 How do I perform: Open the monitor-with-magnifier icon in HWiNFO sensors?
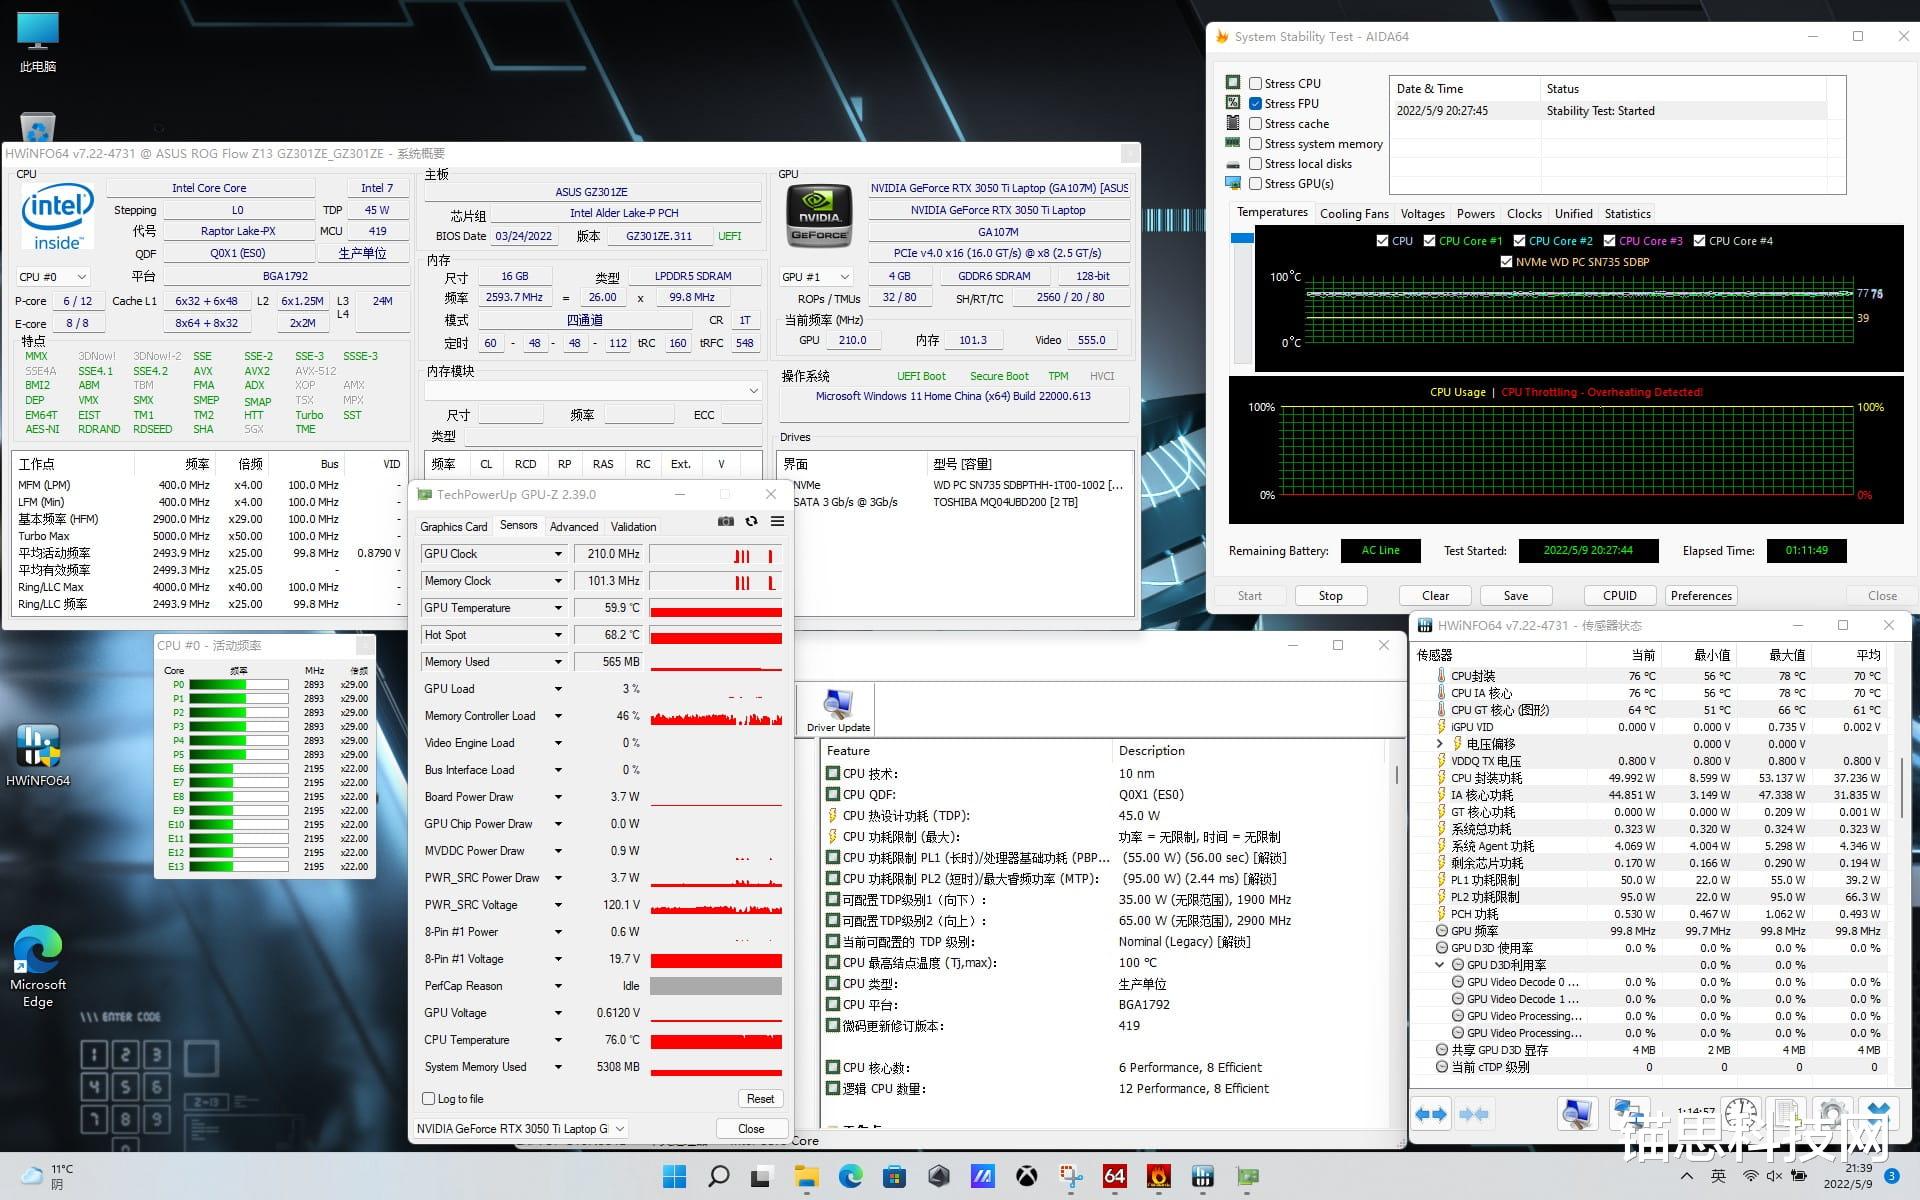click(1576, 1114)
